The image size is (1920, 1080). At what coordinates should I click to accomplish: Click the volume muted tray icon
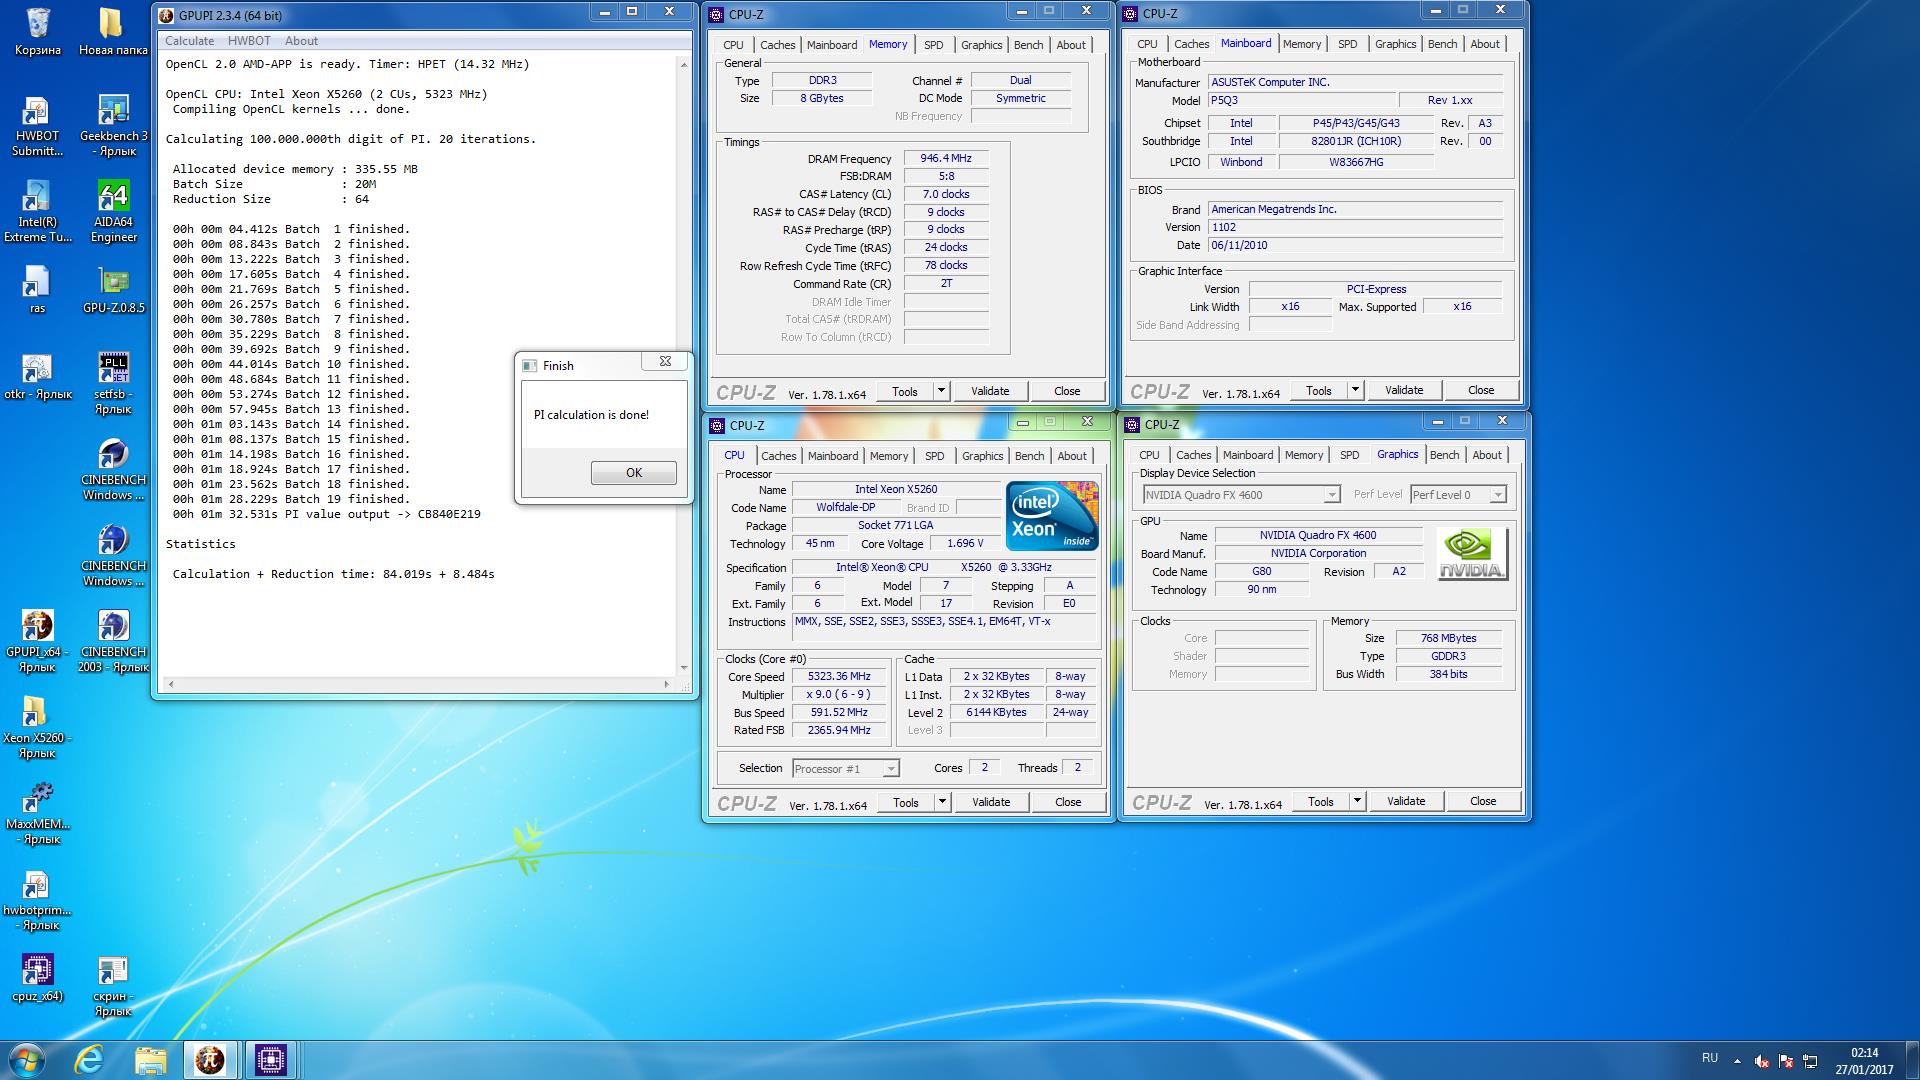(x=1762, y=1061)
